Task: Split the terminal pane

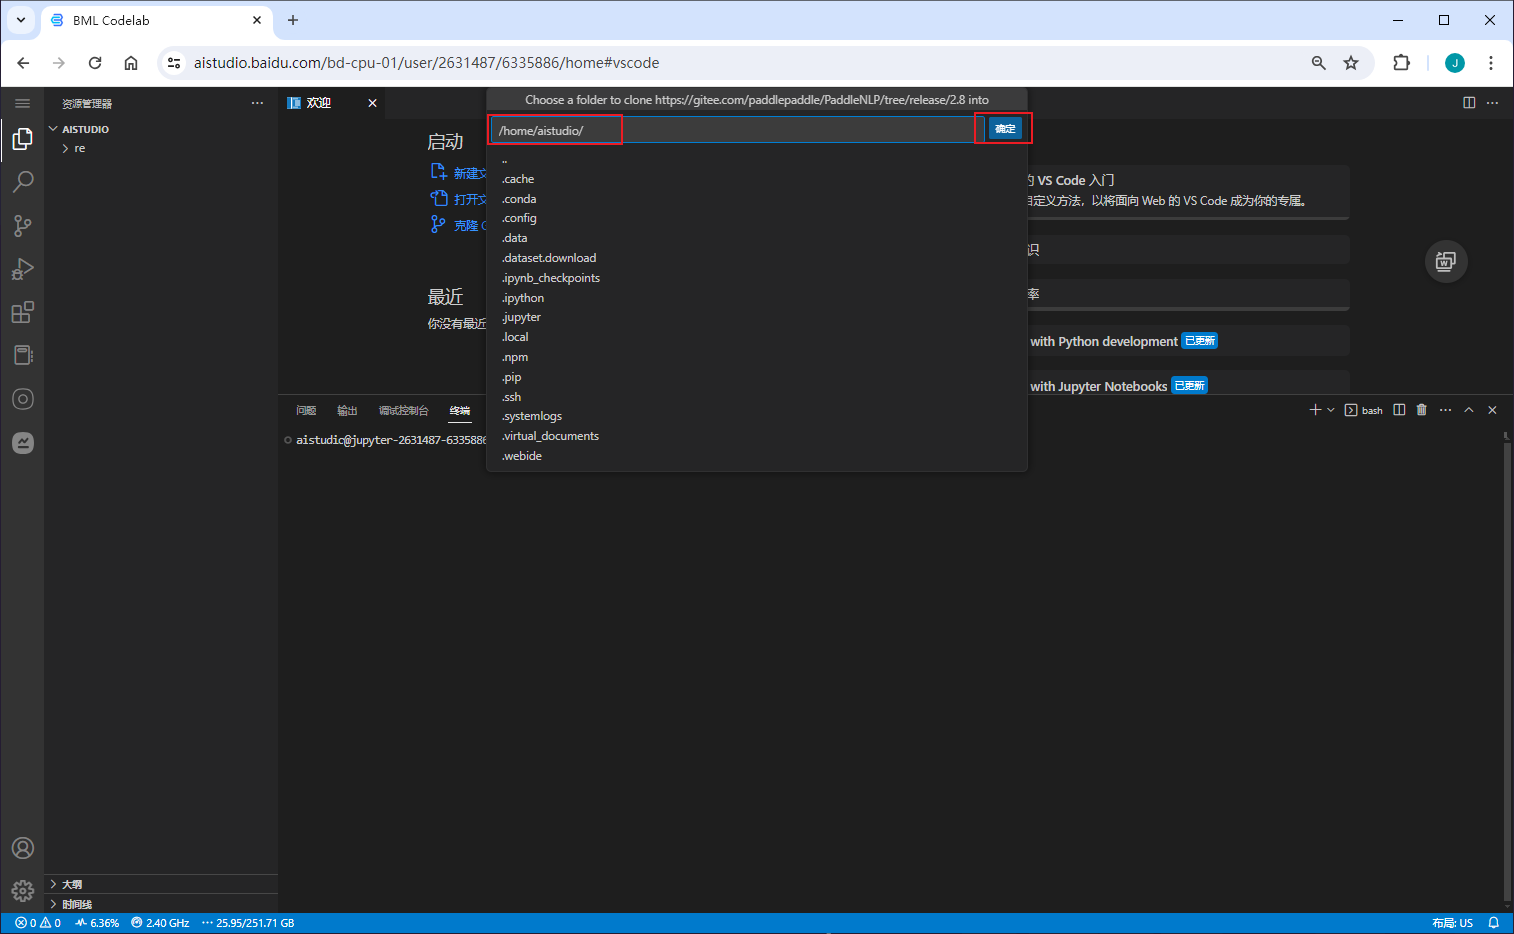Action: pos(1399,410)
